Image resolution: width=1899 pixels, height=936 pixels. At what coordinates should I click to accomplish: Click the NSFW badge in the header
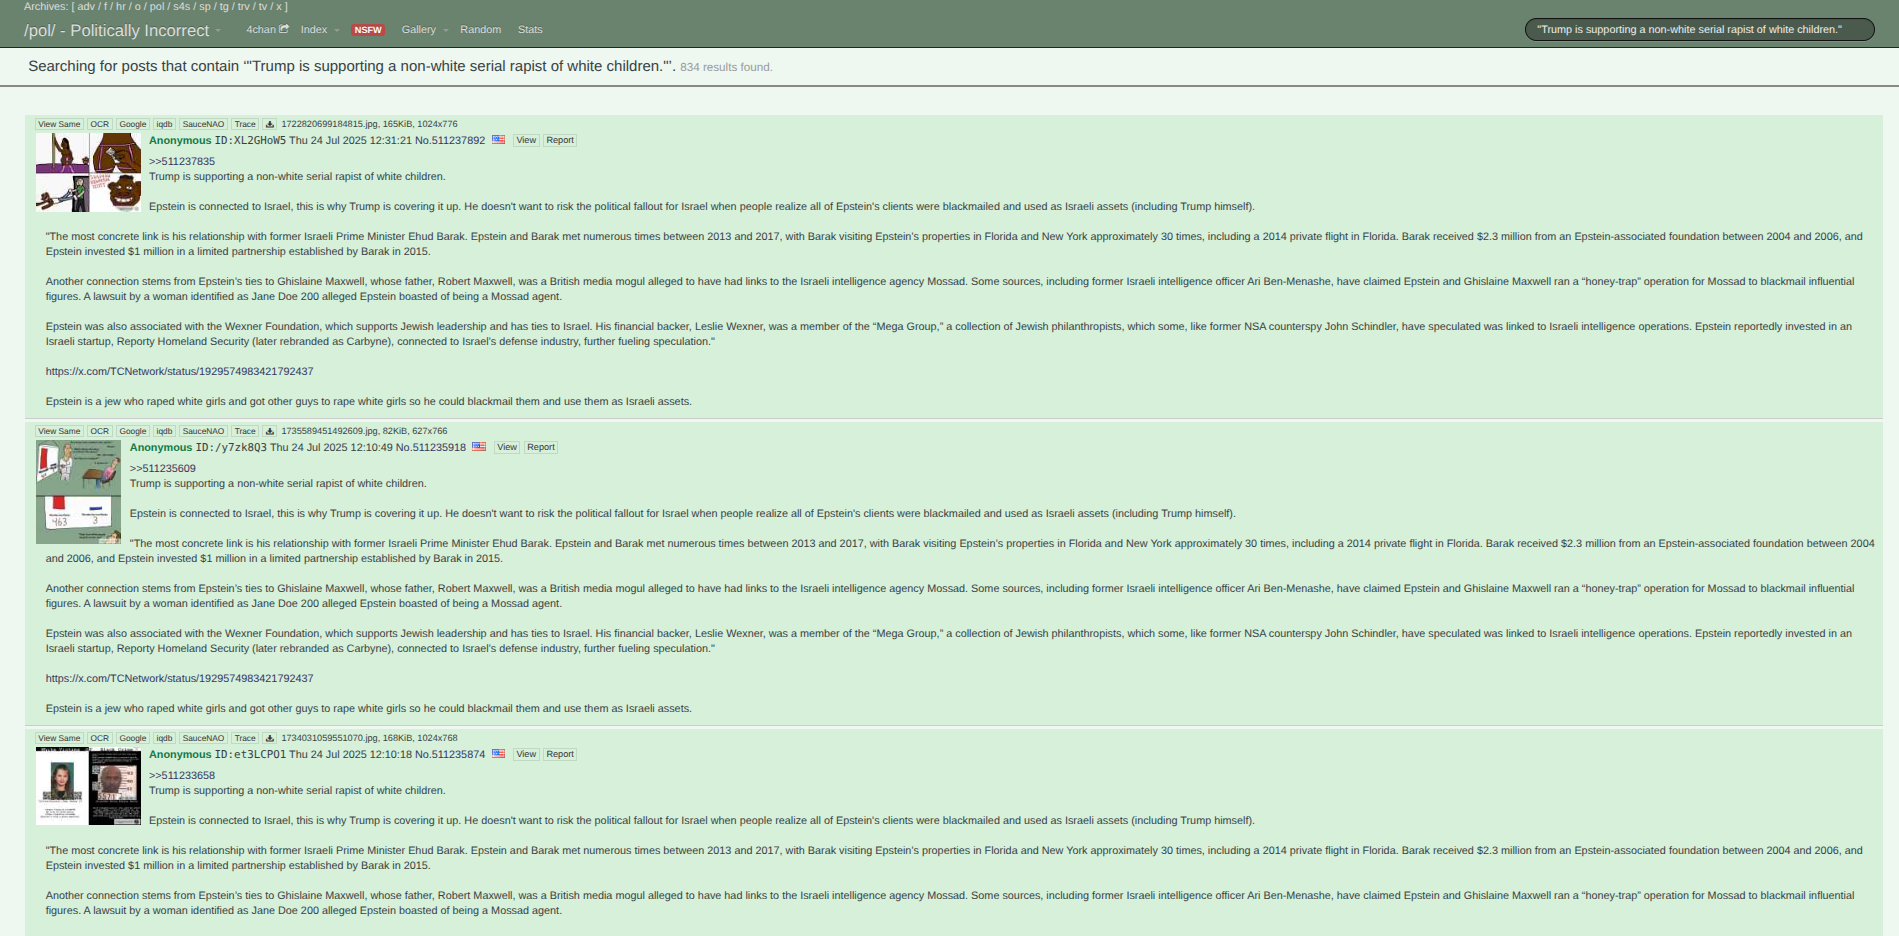pos(368,30)
